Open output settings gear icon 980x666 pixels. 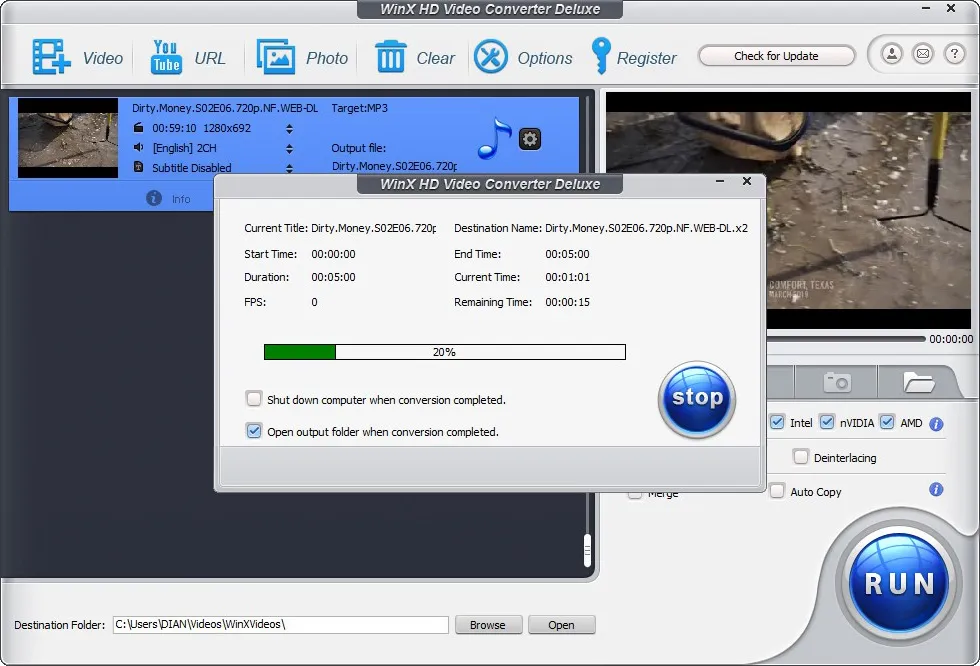[x=530, y=139]
